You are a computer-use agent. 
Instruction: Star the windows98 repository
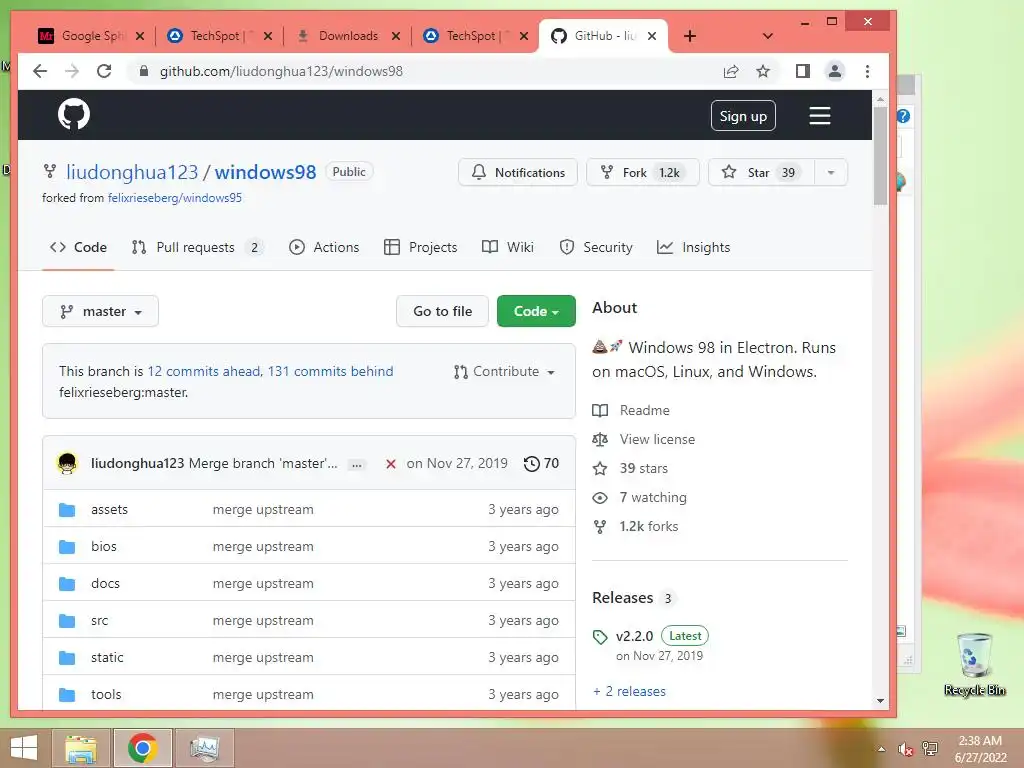[761, 172]
